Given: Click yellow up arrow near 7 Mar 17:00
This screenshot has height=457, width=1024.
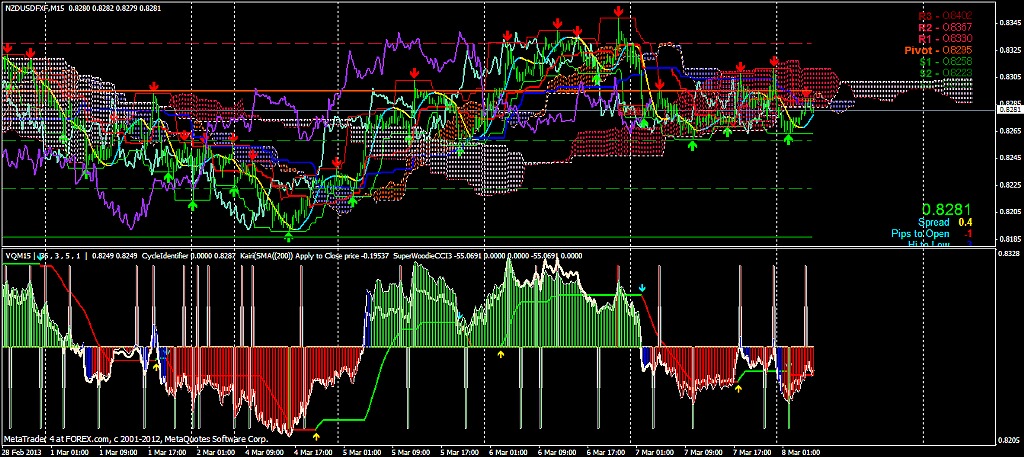Looking at the screenshot, I should click(x=738, y=388).
